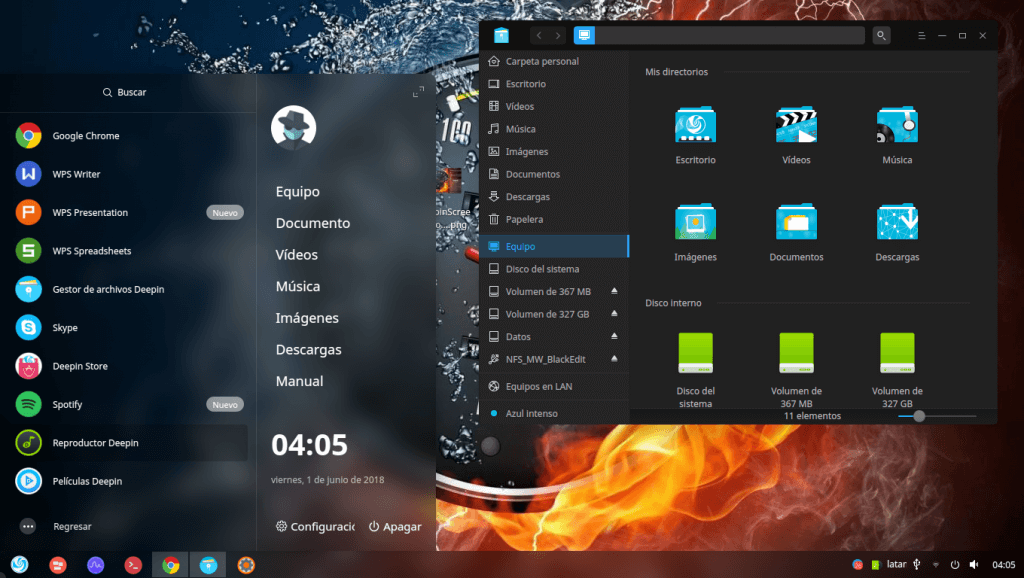Open the terminal icon in the dock

(x=133, y=565)
